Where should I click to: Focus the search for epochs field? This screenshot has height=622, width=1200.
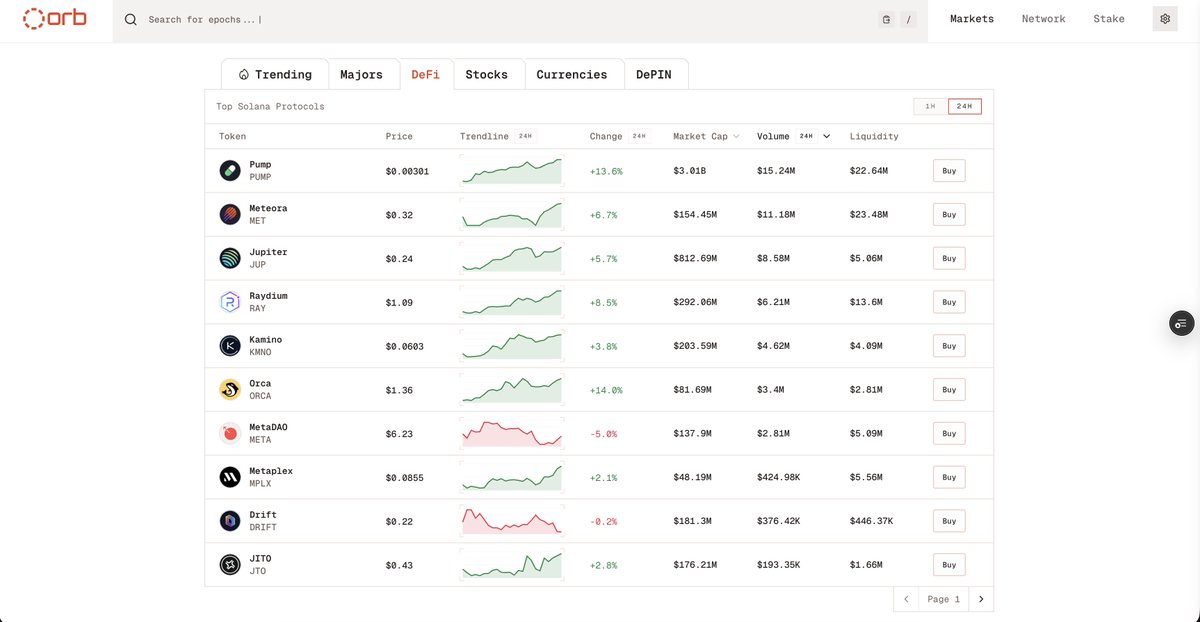505,19
